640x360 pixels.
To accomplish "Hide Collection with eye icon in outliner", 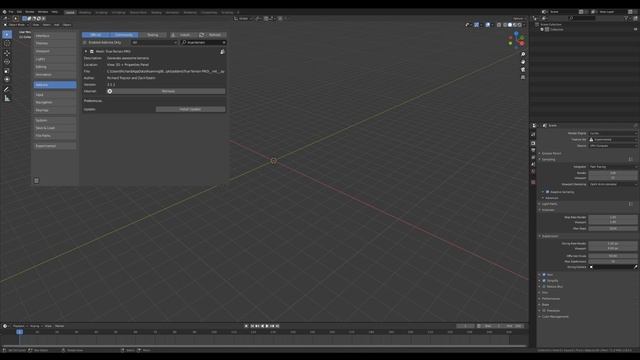I will pyautogui.click(x=635, y=29).
